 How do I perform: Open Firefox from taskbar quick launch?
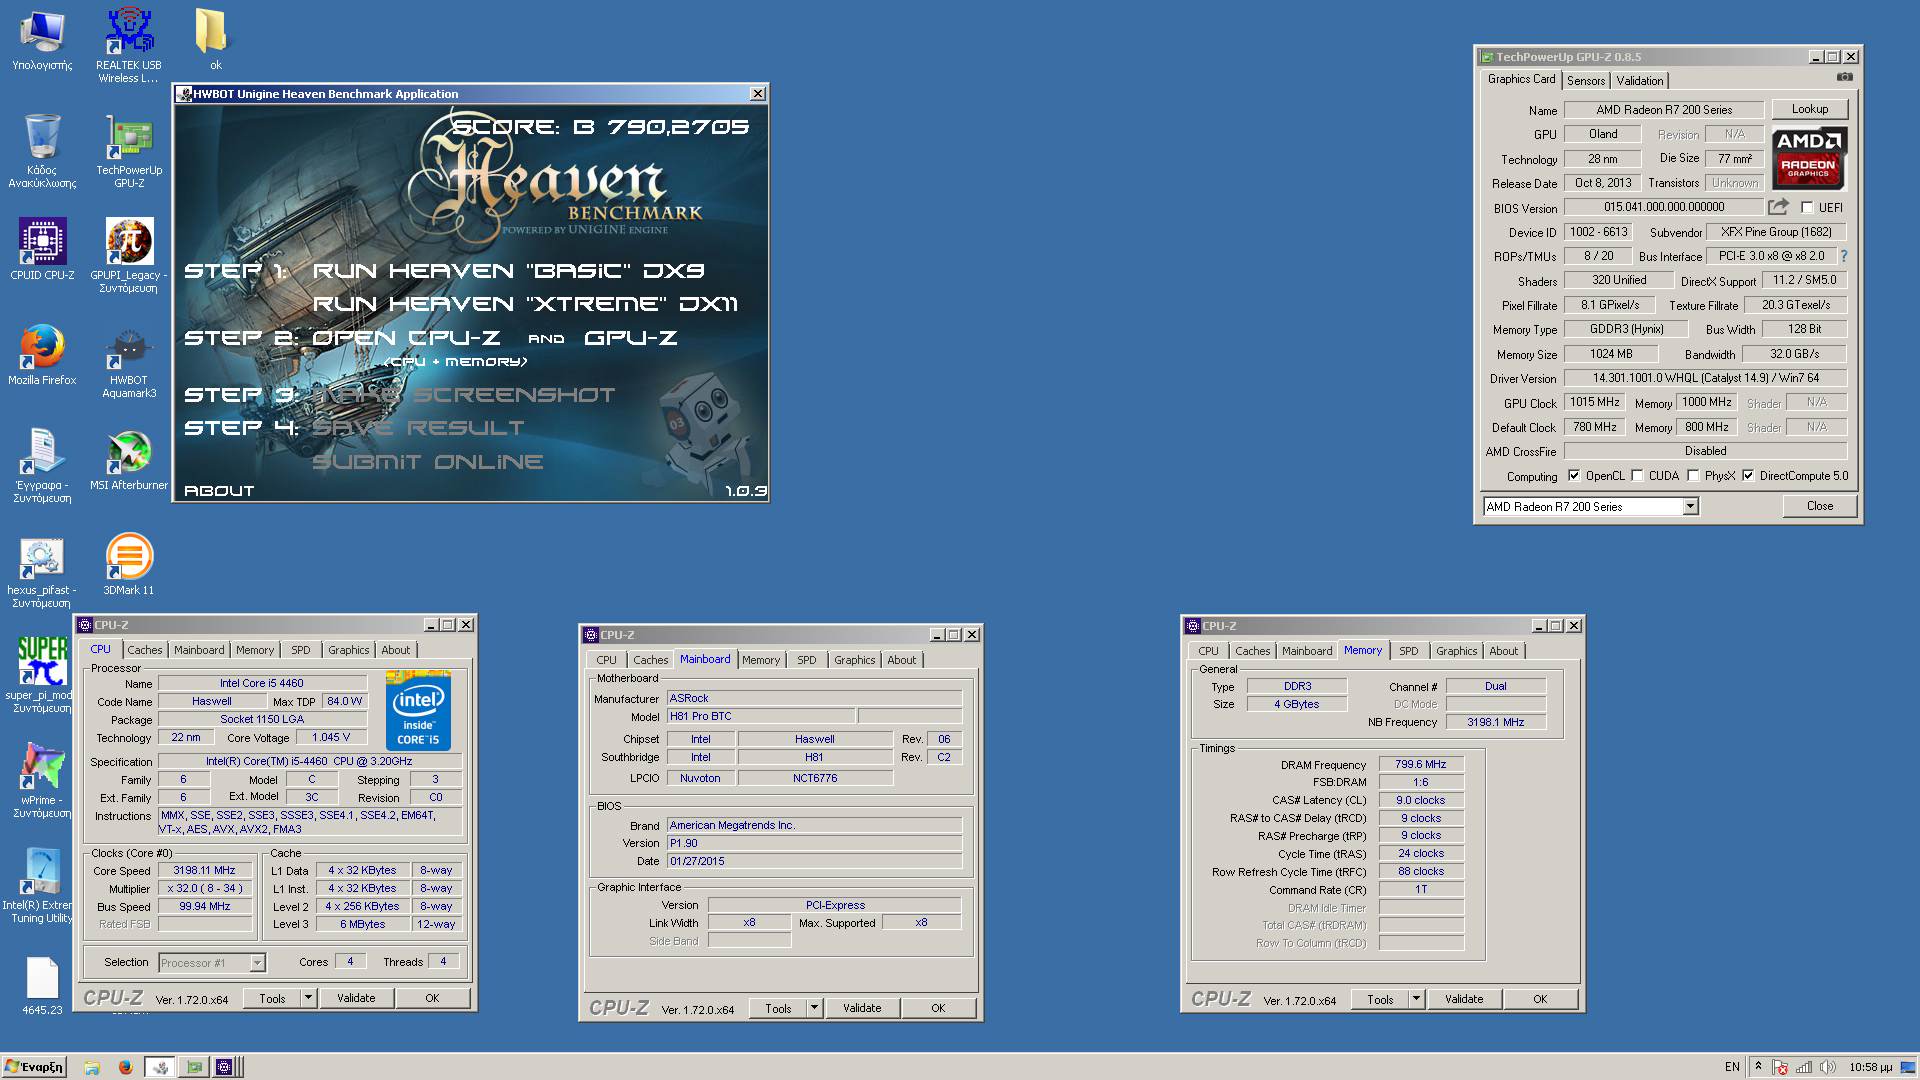tap(125, 1067)
